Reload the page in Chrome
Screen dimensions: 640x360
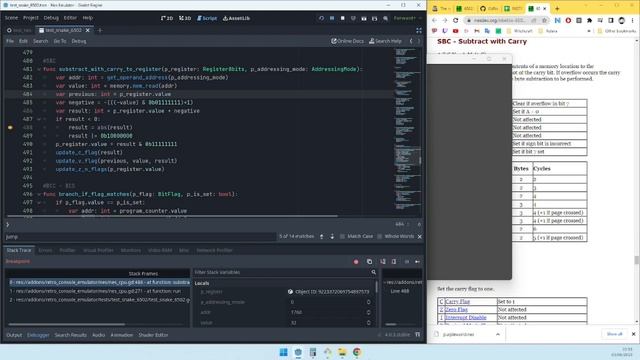click(456, 20)
